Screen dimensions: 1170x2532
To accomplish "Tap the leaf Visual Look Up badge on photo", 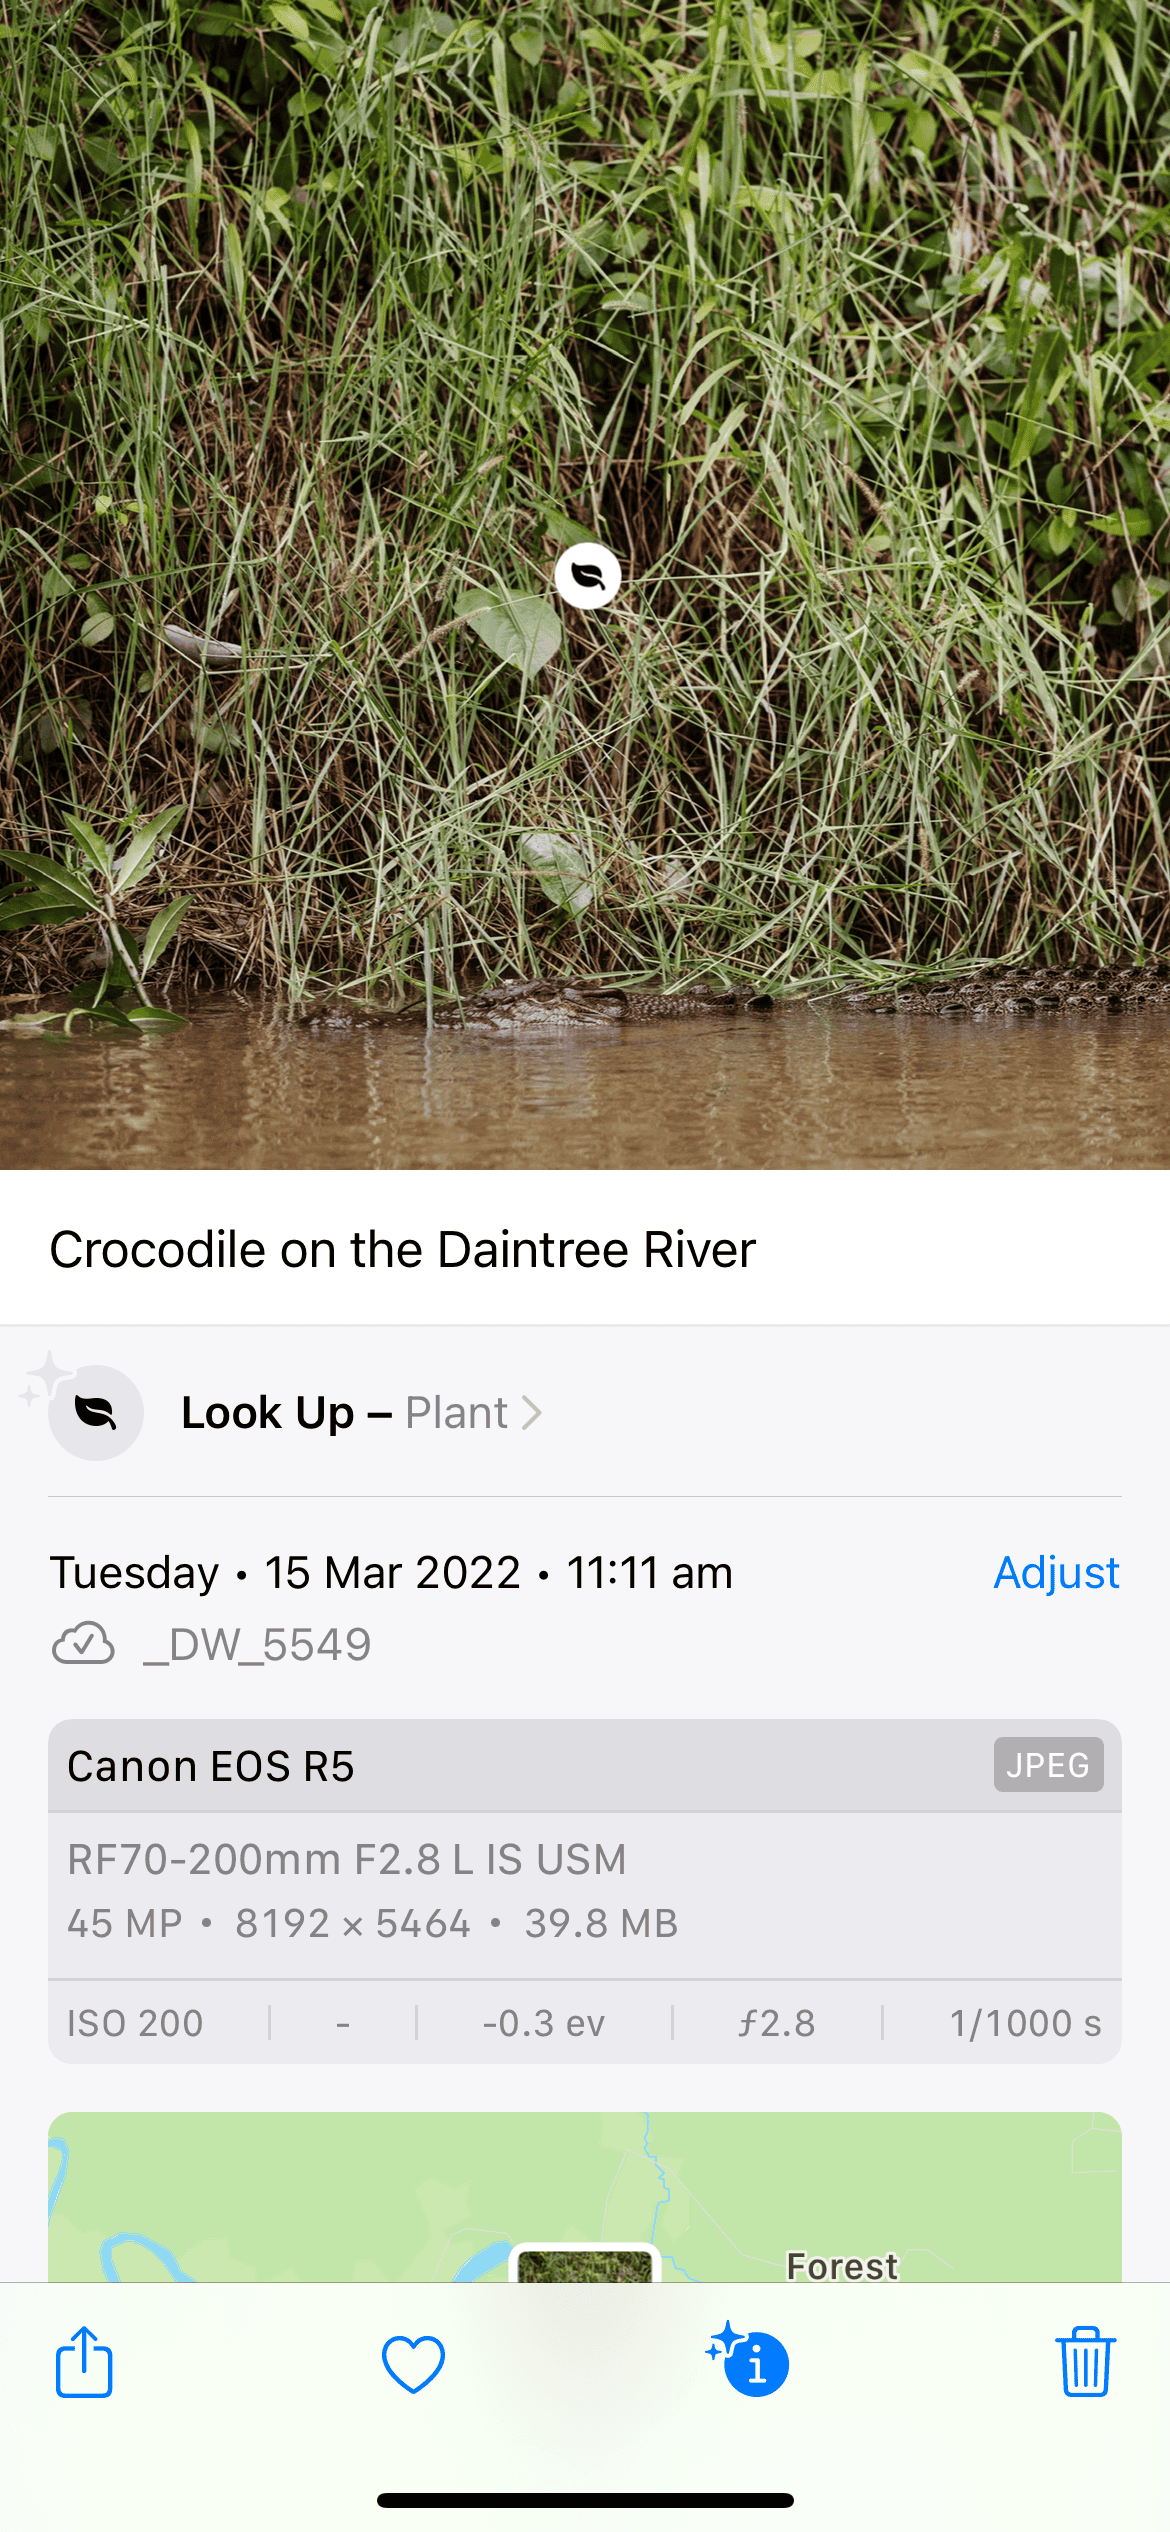I will coord(588,576).
